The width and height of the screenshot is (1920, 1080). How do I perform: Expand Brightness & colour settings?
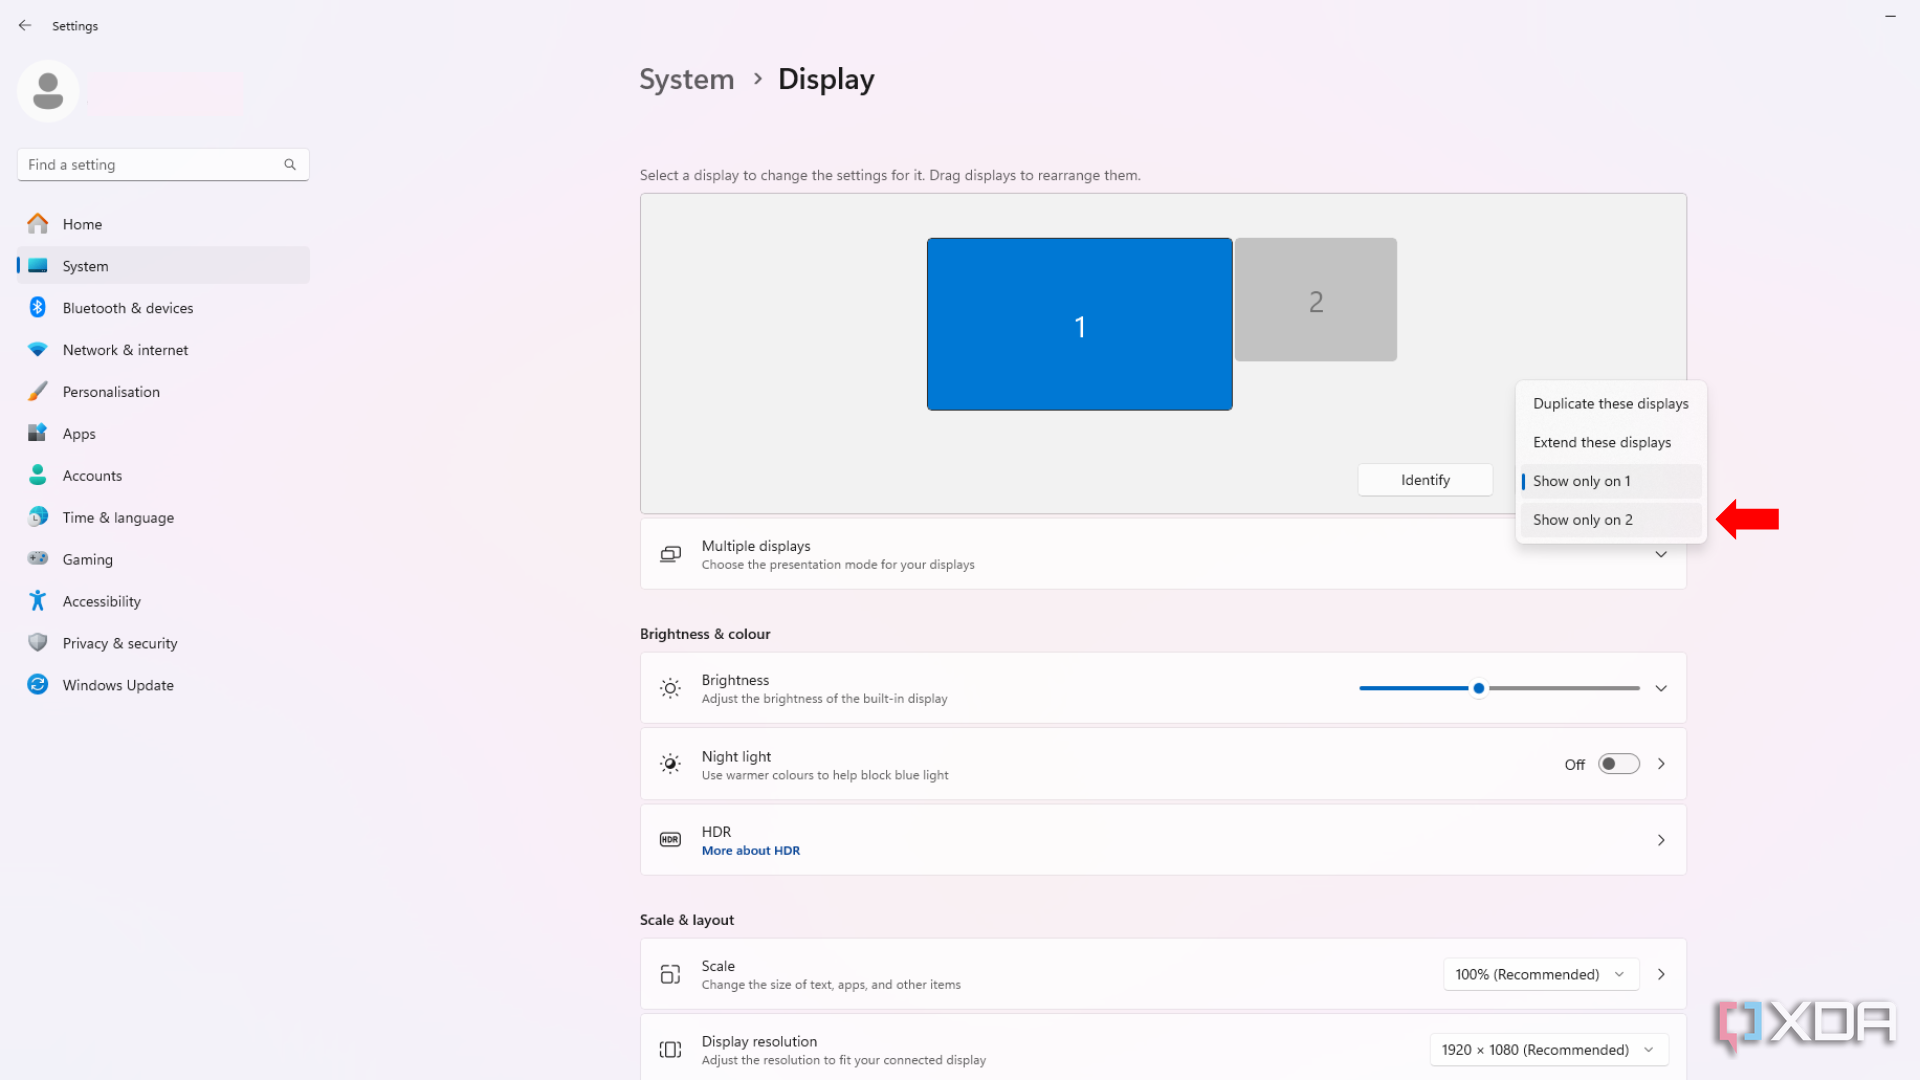click(x=1662, y=688)
